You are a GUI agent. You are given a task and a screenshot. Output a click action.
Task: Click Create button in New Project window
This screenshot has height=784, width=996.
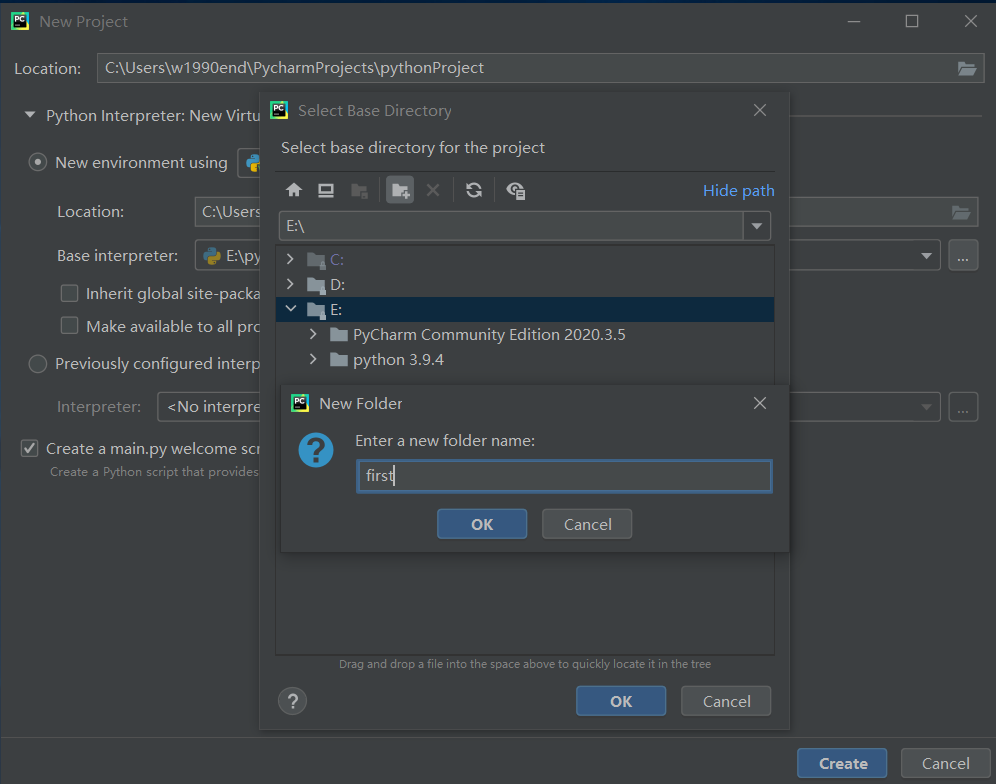[x=842, y=764]
